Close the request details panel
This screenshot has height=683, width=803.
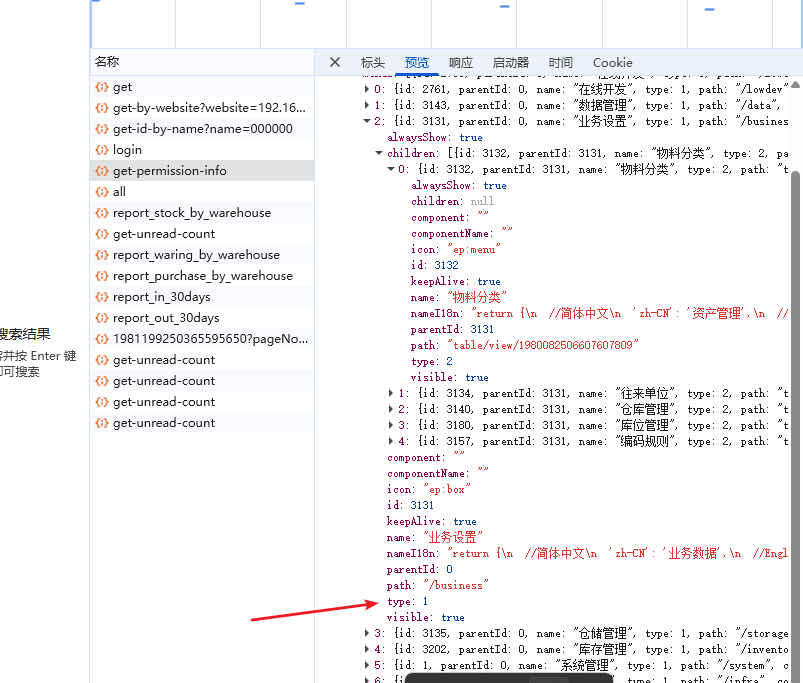tap(335, 62)
